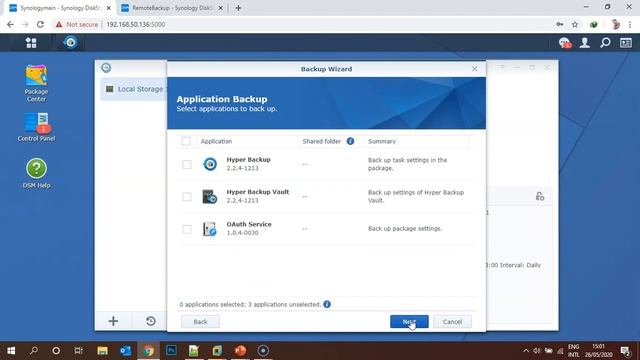Open Windows notification center icon
This screenshot has height=360, width=640.
(625, 351)
